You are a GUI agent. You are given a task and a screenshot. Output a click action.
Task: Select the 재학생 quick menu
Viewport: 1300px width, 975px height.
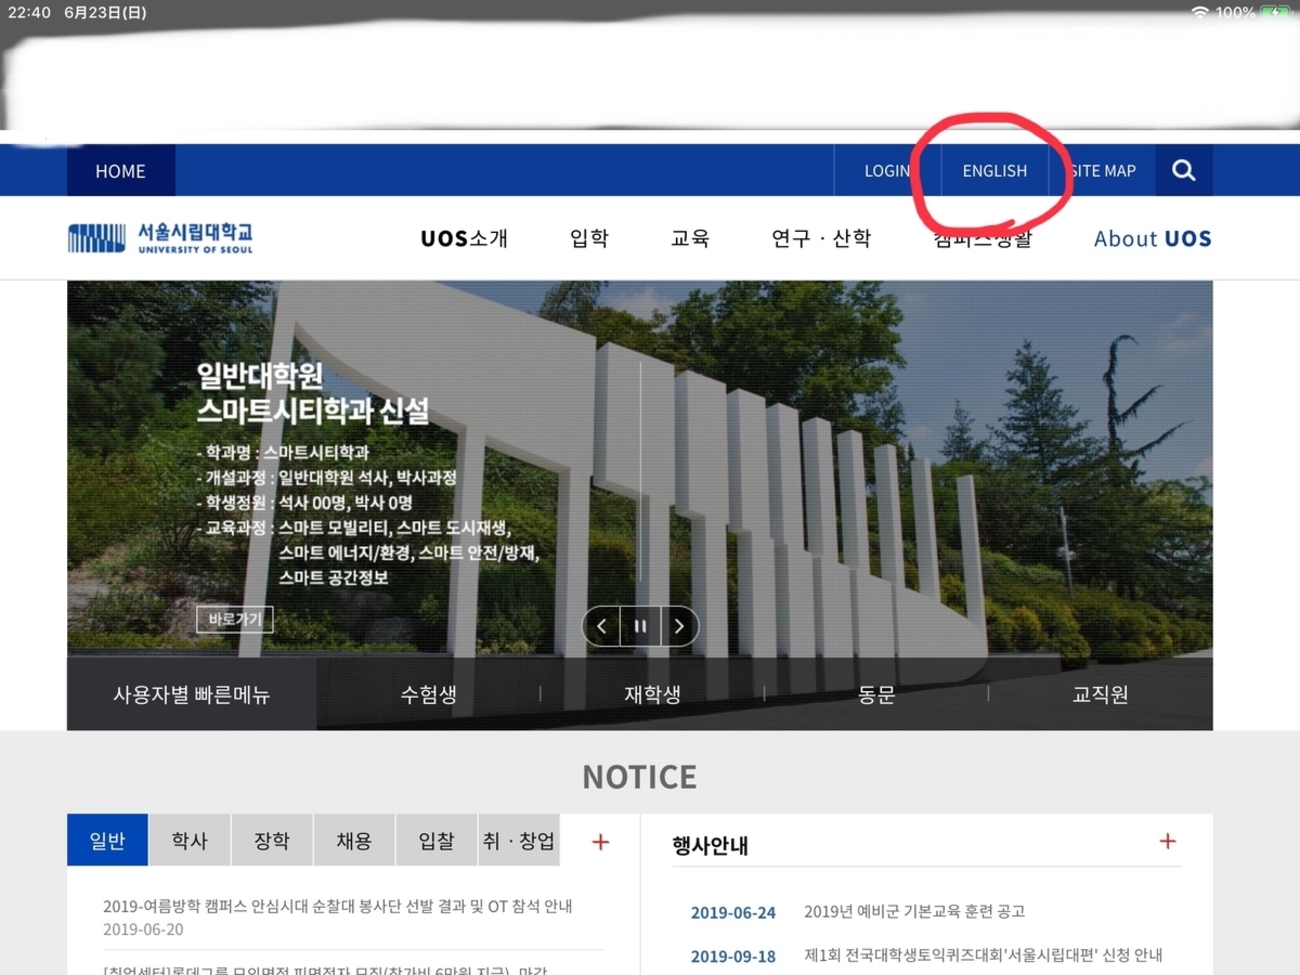pyautogui.click(x=653, y=694)
